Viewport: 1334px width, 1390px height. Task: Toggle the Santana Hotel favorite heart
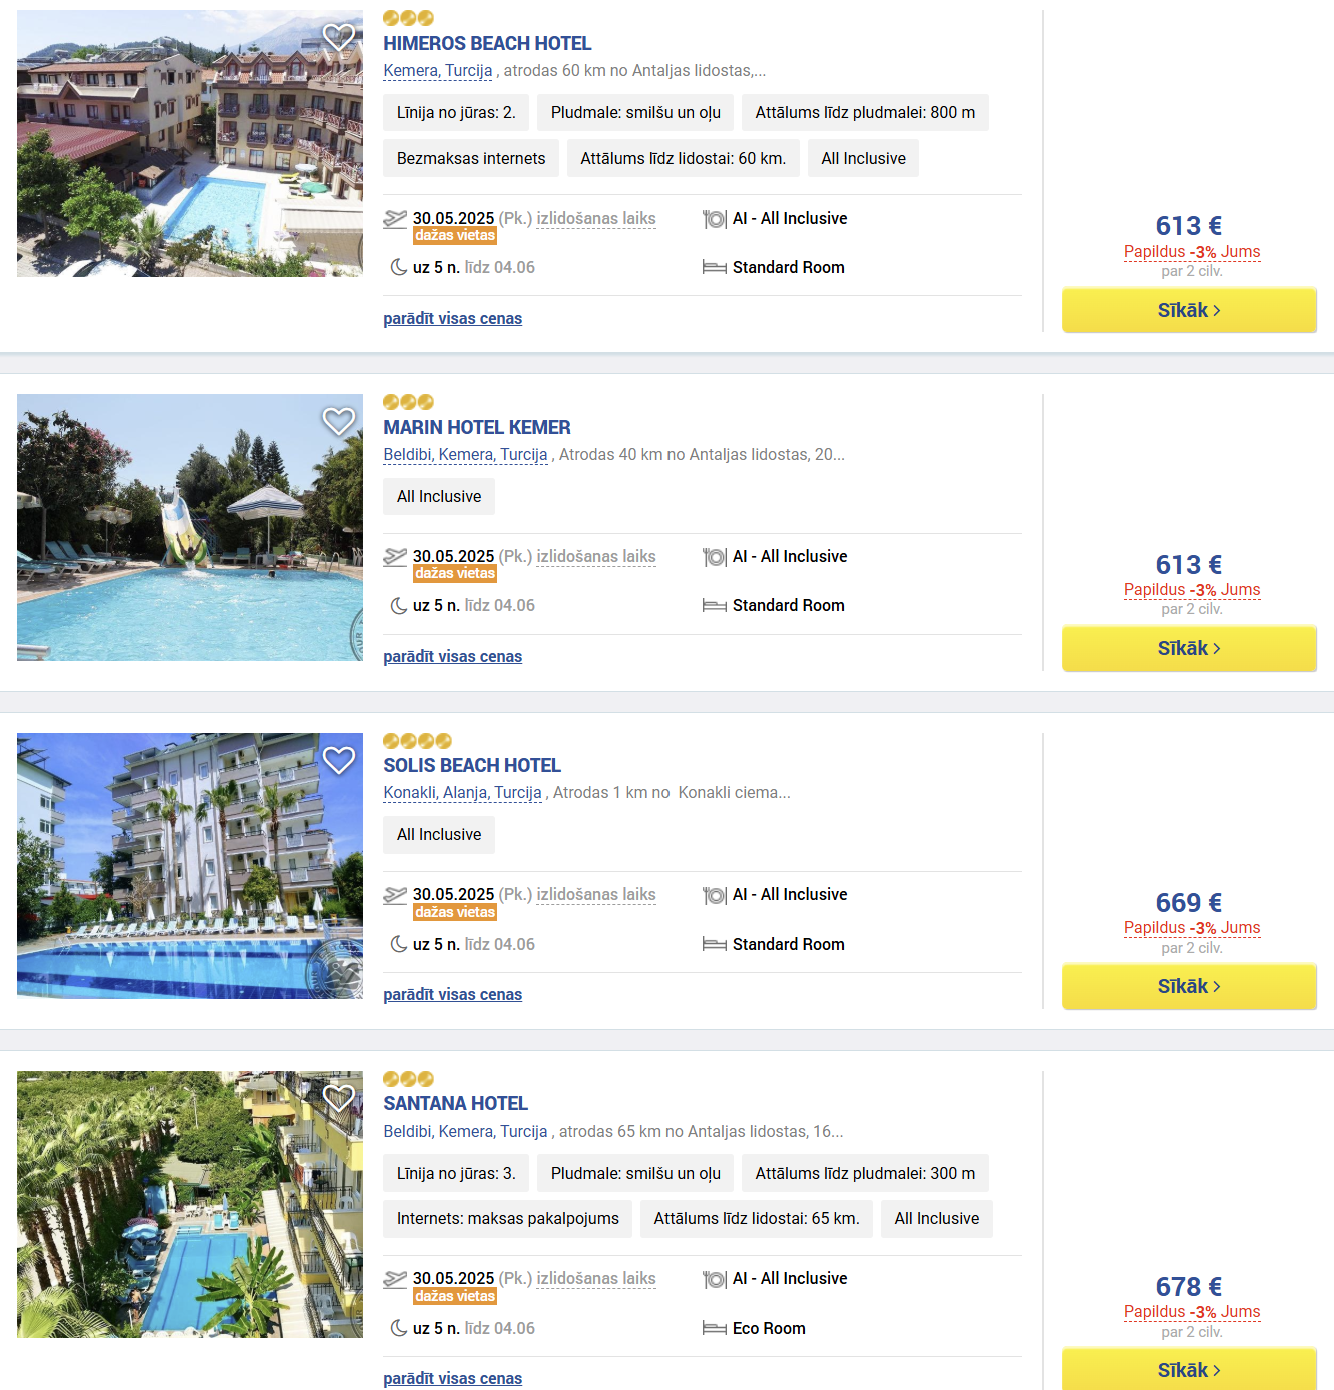339,1098
